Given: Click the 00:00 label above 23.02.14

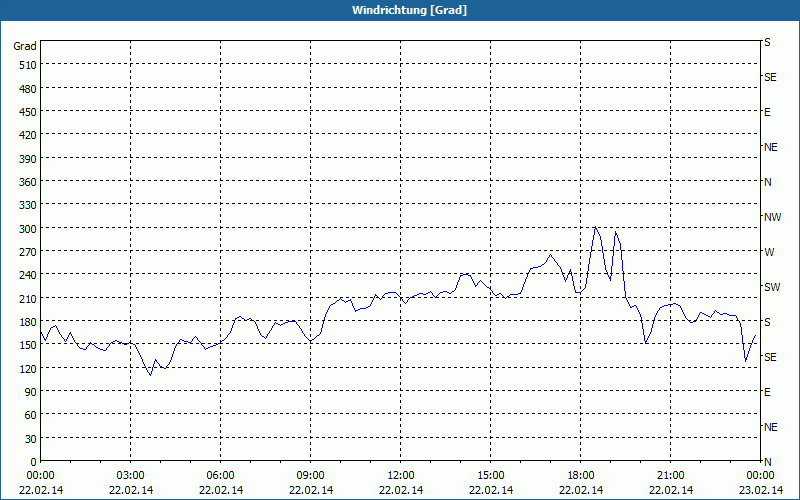Looking at the screenshot, I should (x=760, y=476).
